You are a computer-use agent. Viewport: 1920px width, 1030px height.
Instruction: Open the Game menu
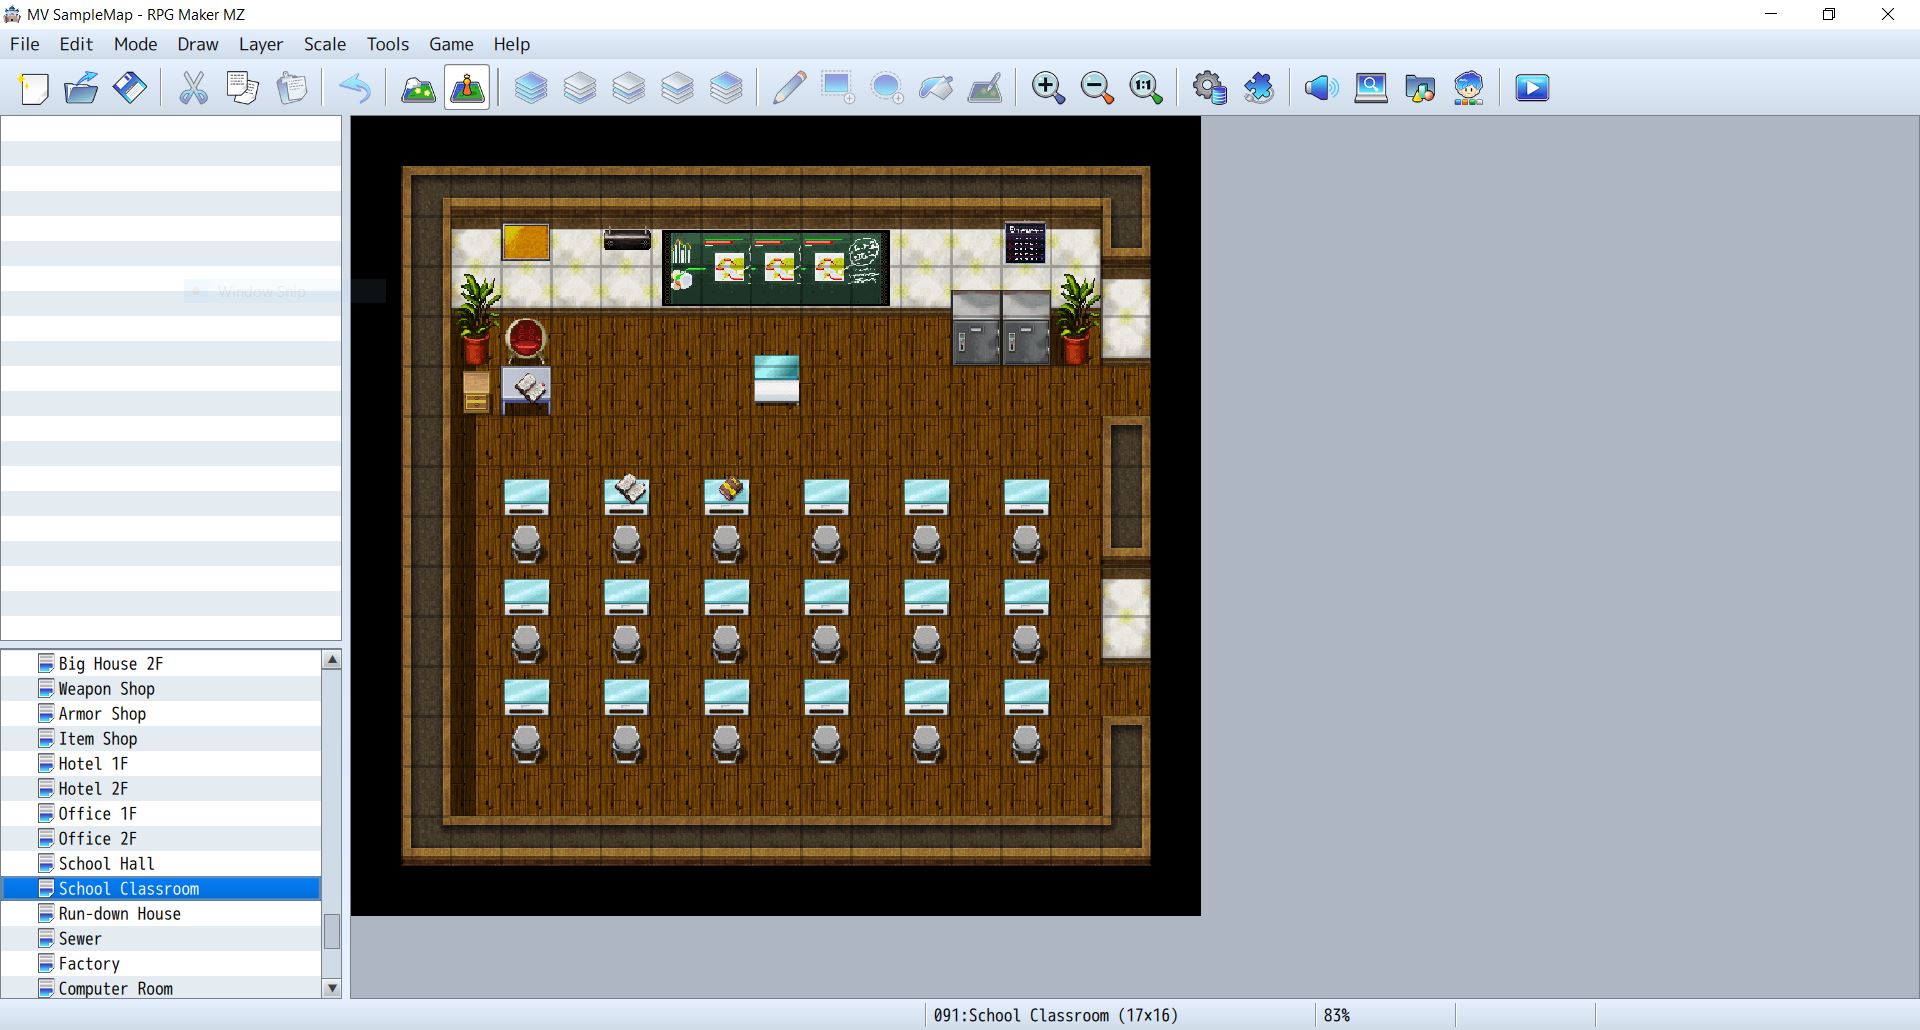[451, 44]
